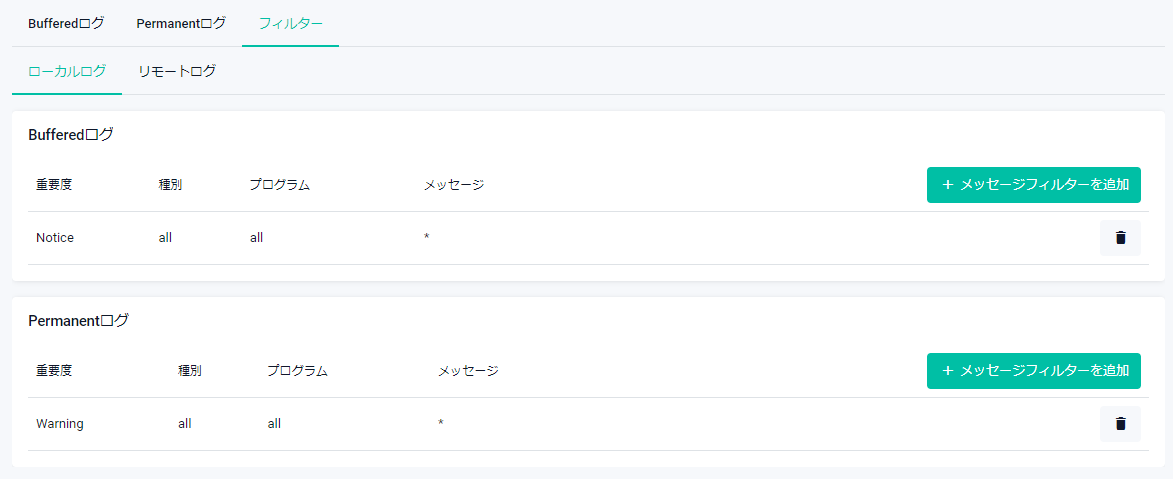The image size is (1173, 479).
Task: Click the Permanentログ section heading
Action: [78, 321]
